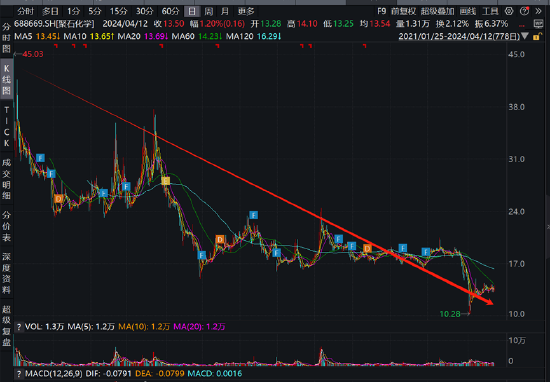This screenshot has height=382, width=550.
Task: Click MA(20): 1.2万 volume average label
Action: (x=199, y=327)
